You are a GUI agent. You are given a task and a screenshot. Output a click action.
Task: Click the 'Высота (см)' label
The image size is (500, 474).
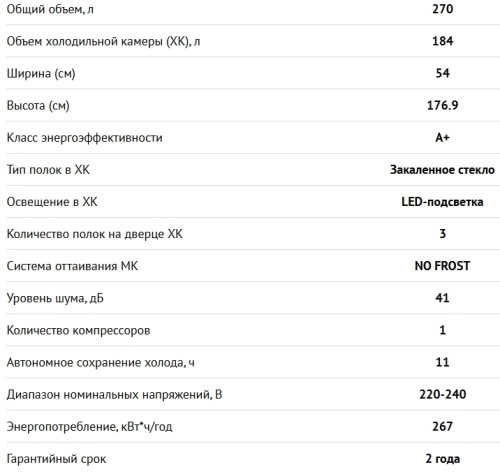(x=38, y=106)
